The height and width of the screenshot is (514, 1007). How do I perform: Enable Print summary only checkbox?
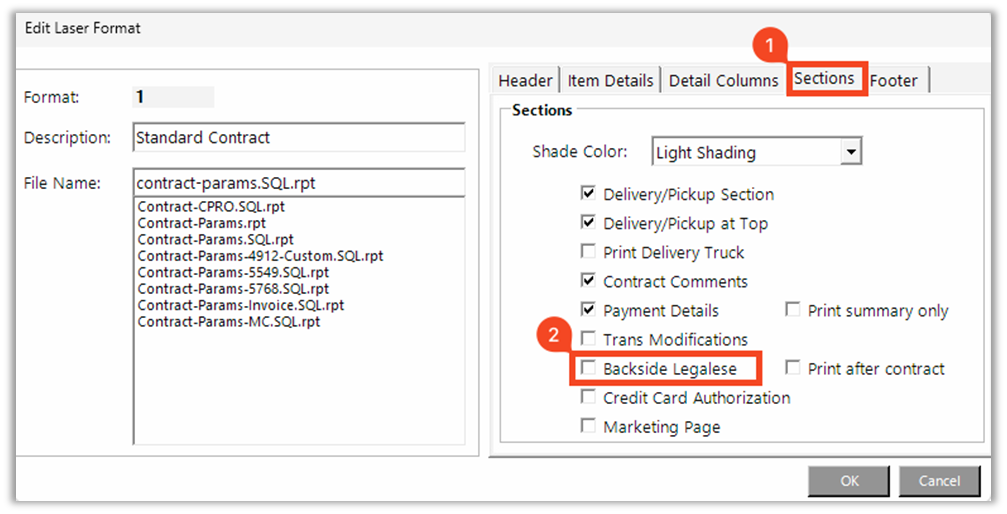(x=793, y=311)
